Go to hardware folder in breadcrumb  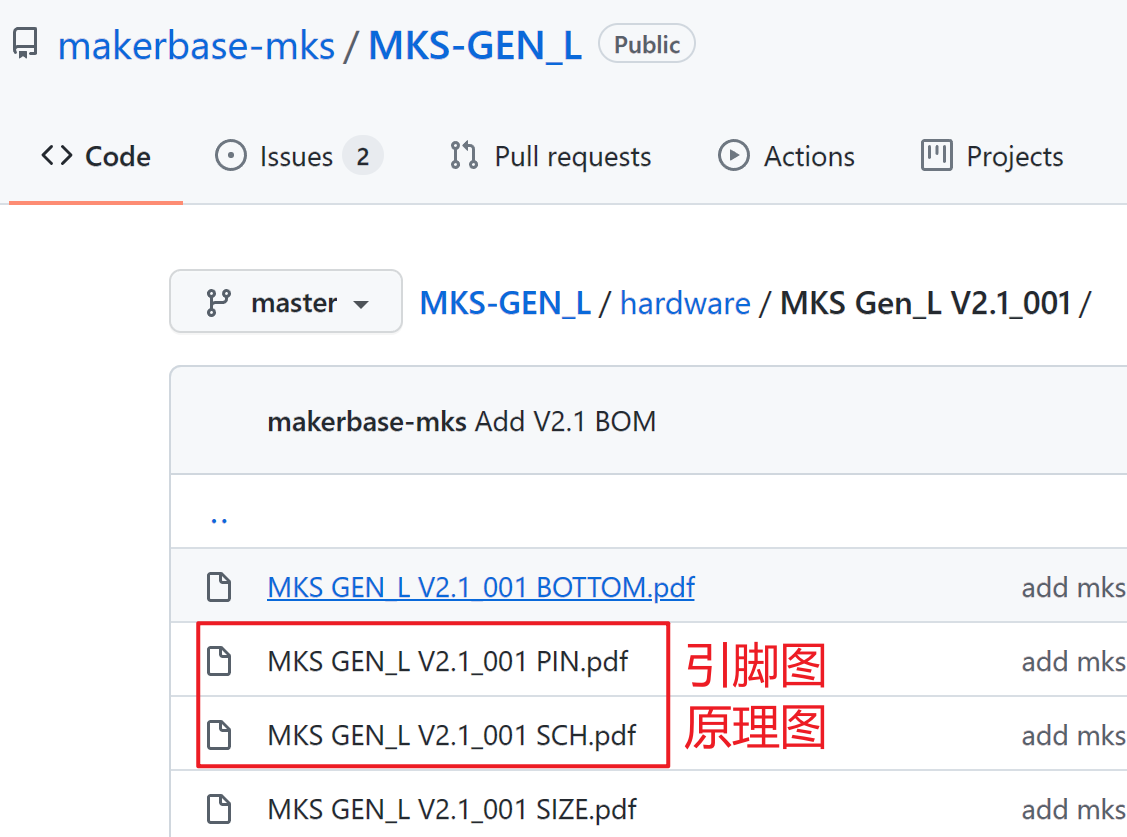pyautogui.click(x=685, y=303)
